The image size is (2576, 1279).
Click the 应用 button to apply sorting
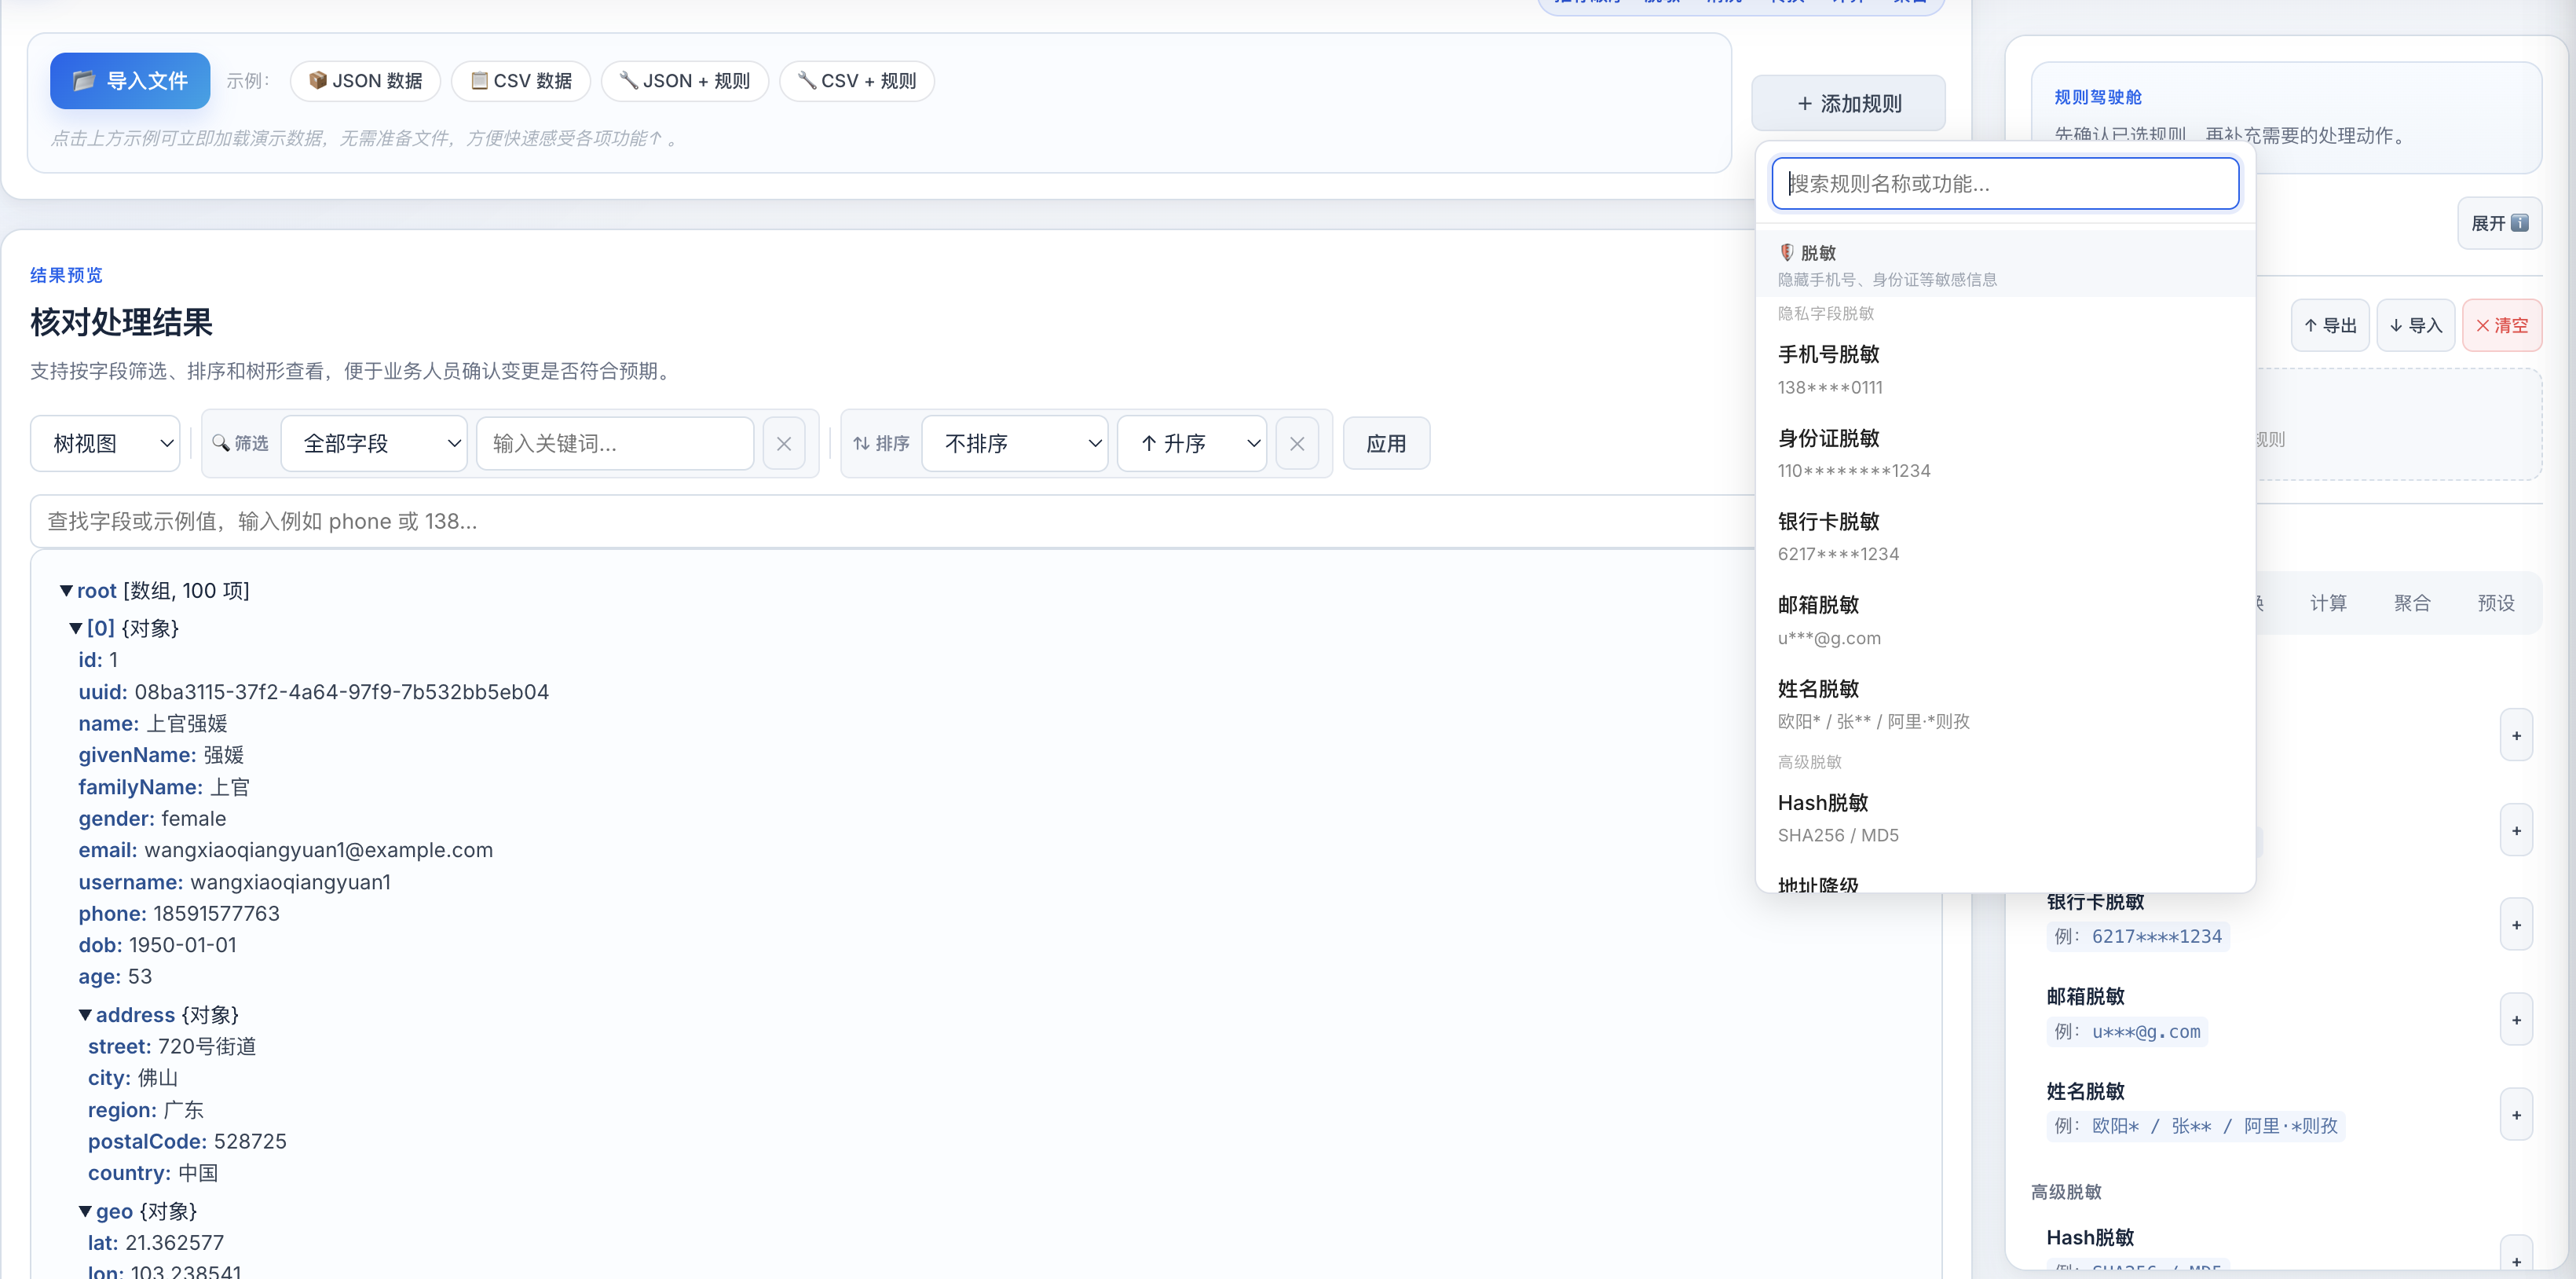pos(1386,443)
